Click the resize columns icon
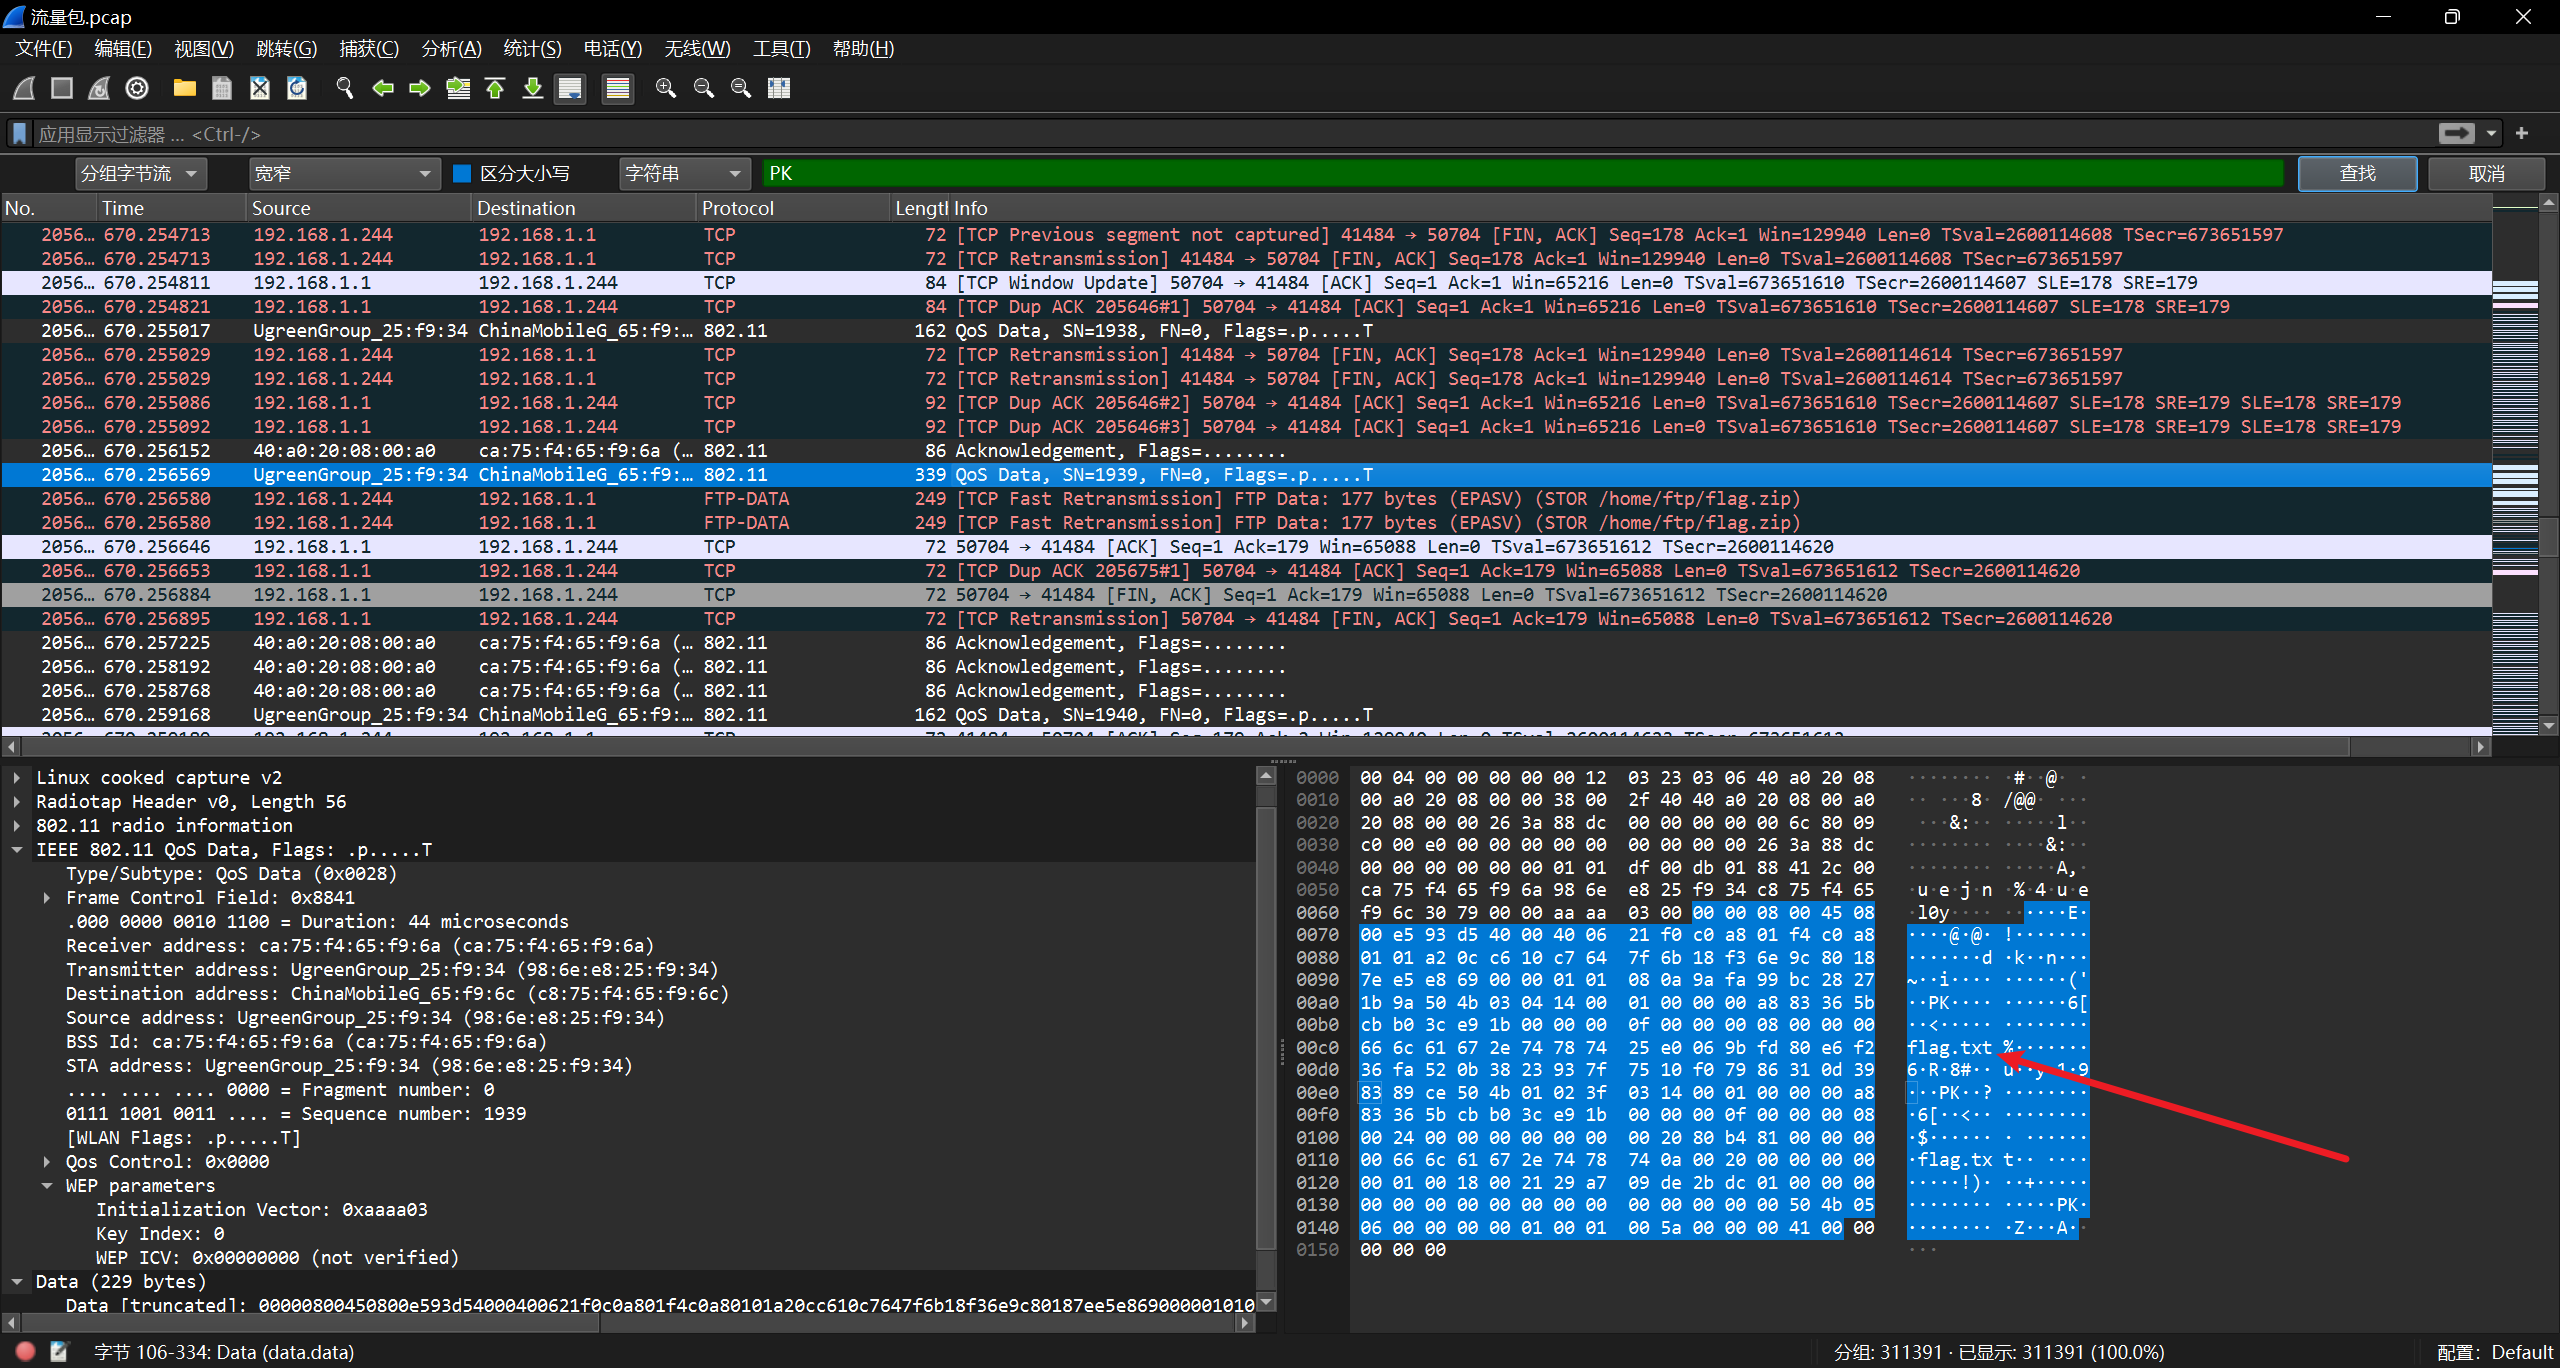This screenshot has width=2560, height=1368. click(779, 88)
